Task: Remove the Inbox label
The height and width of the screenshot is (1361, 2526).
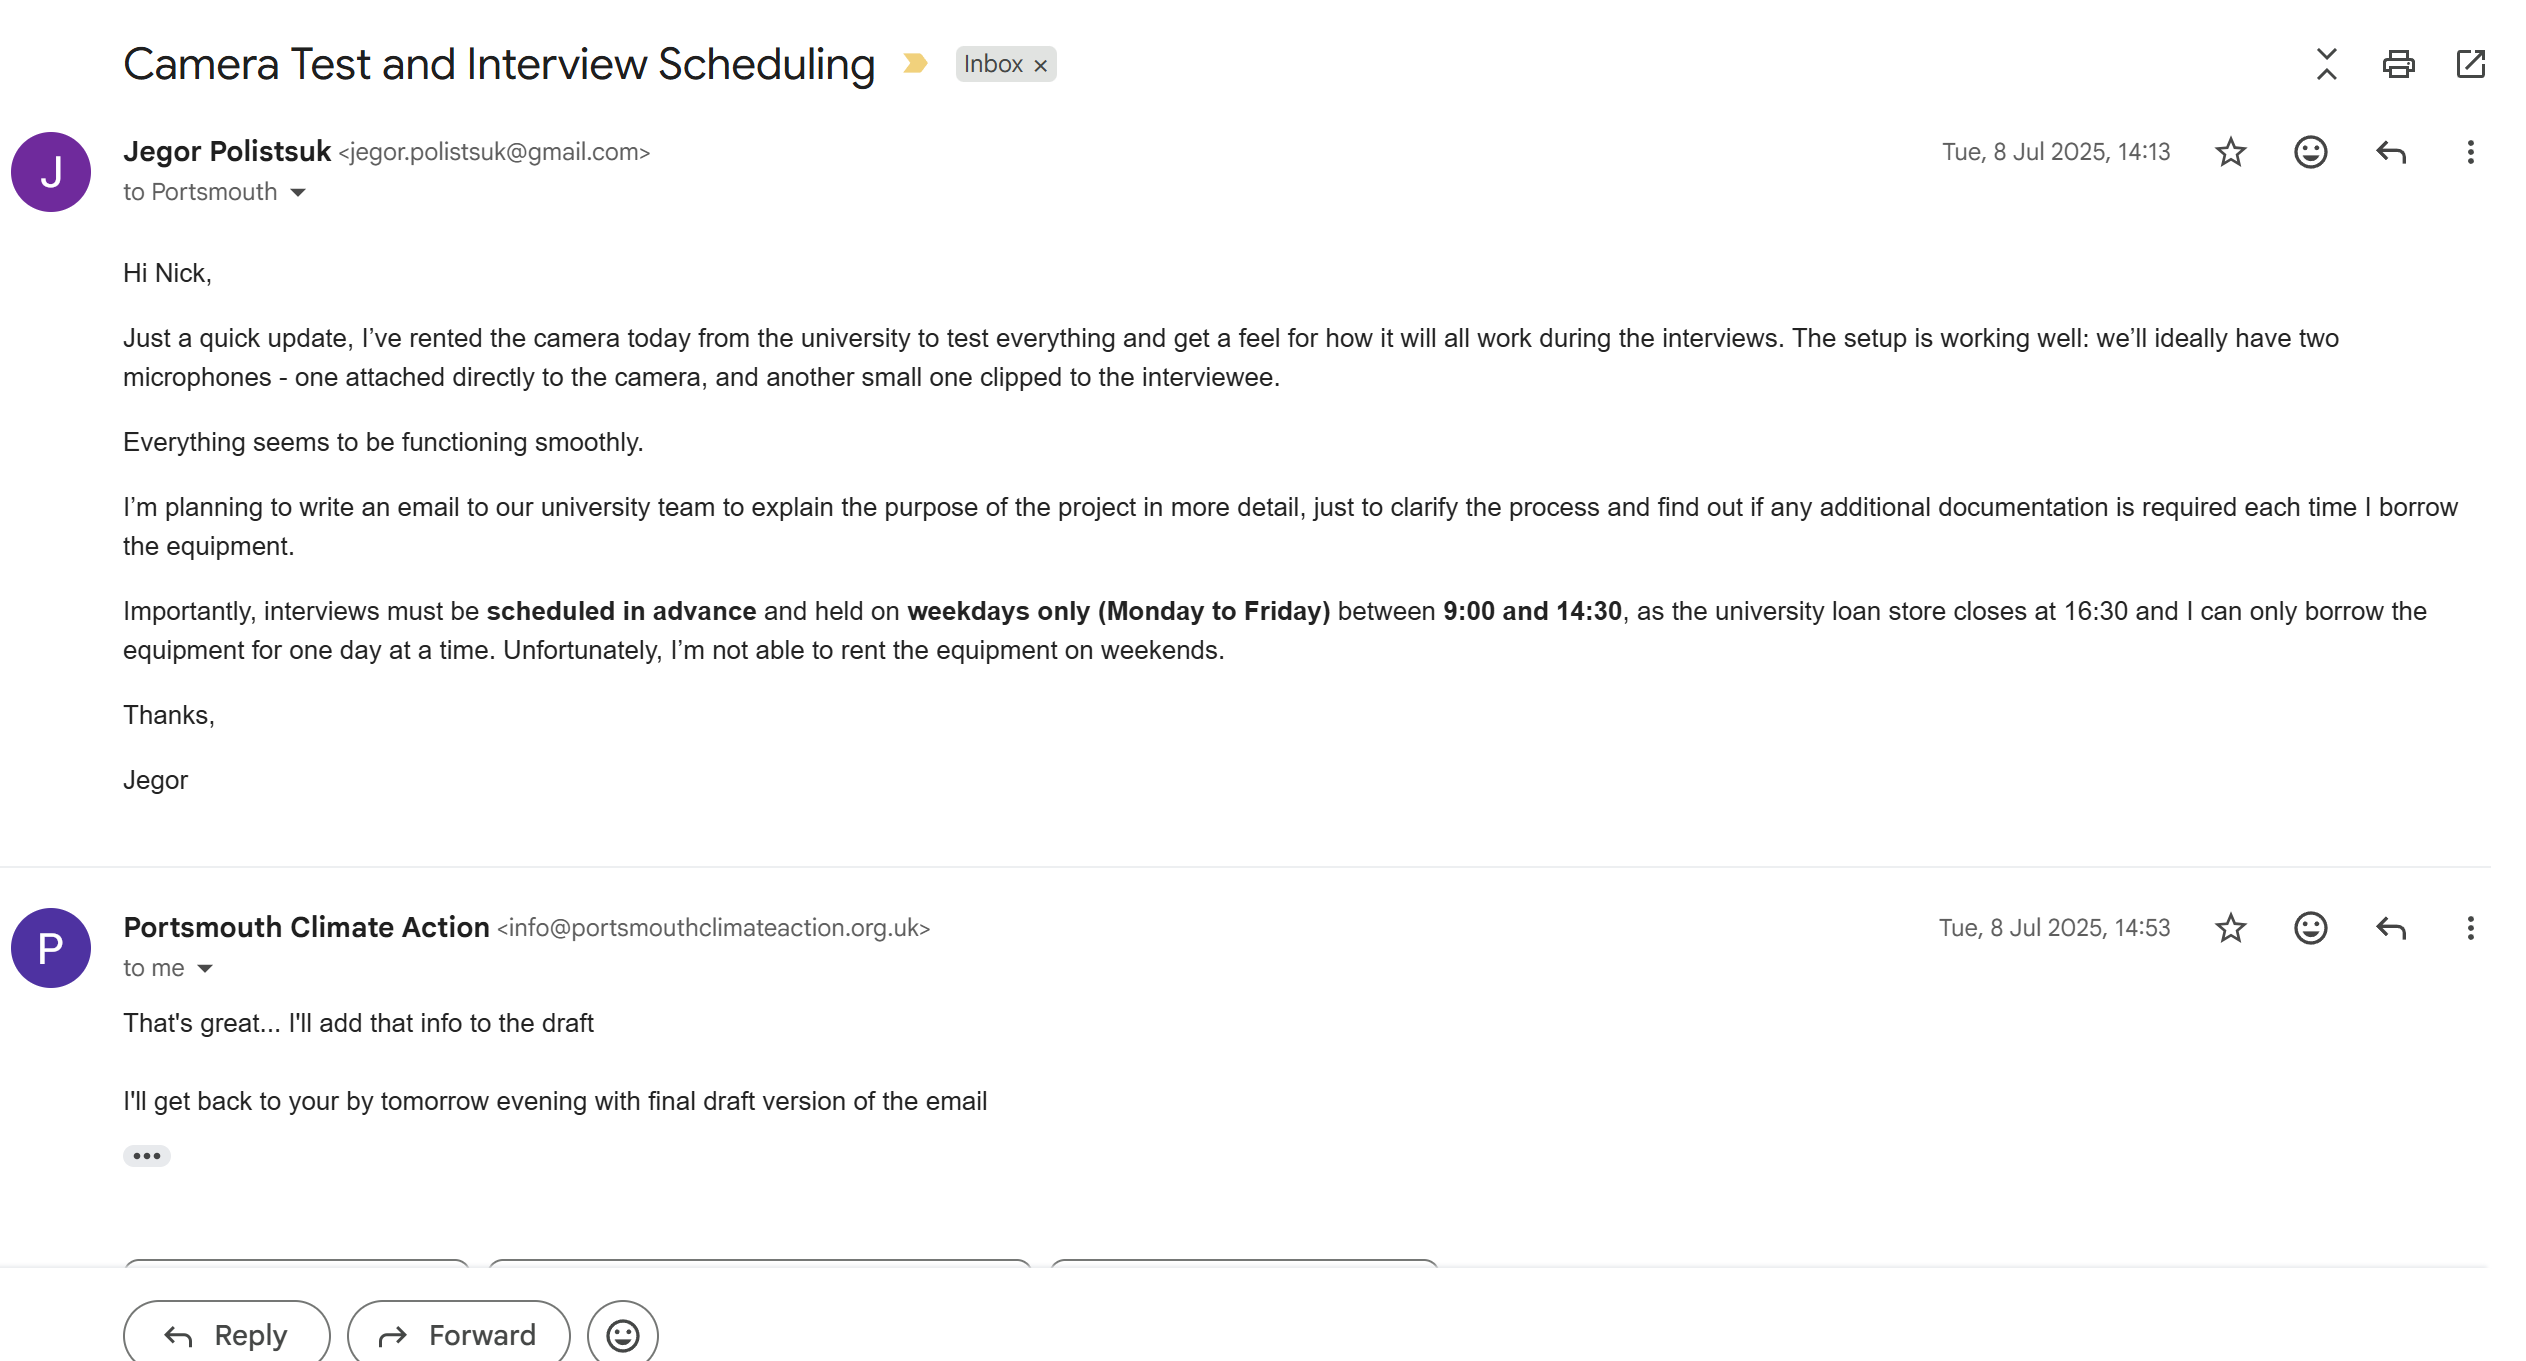Action: click(x=1040, y=65)
